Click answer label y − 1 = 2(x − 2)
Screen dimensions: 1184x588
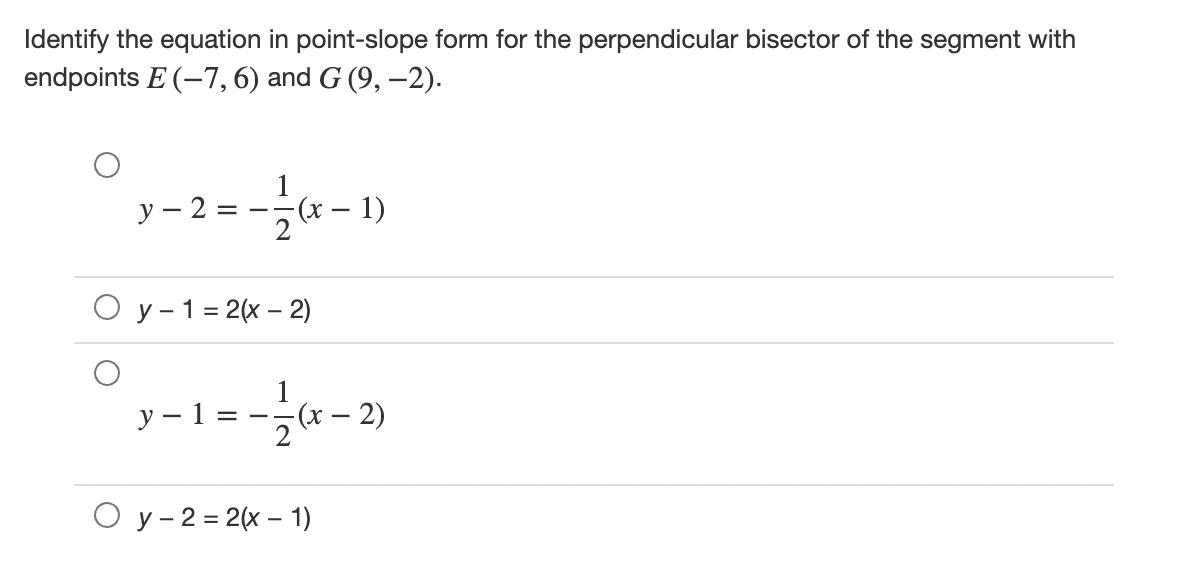click(224, 309)
